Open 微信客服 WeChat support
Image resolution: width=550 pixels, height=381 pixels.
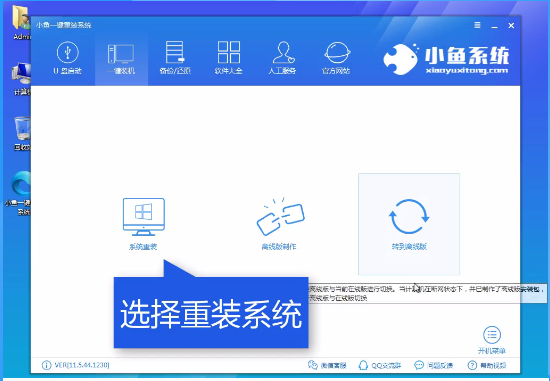tap(327, 365)
